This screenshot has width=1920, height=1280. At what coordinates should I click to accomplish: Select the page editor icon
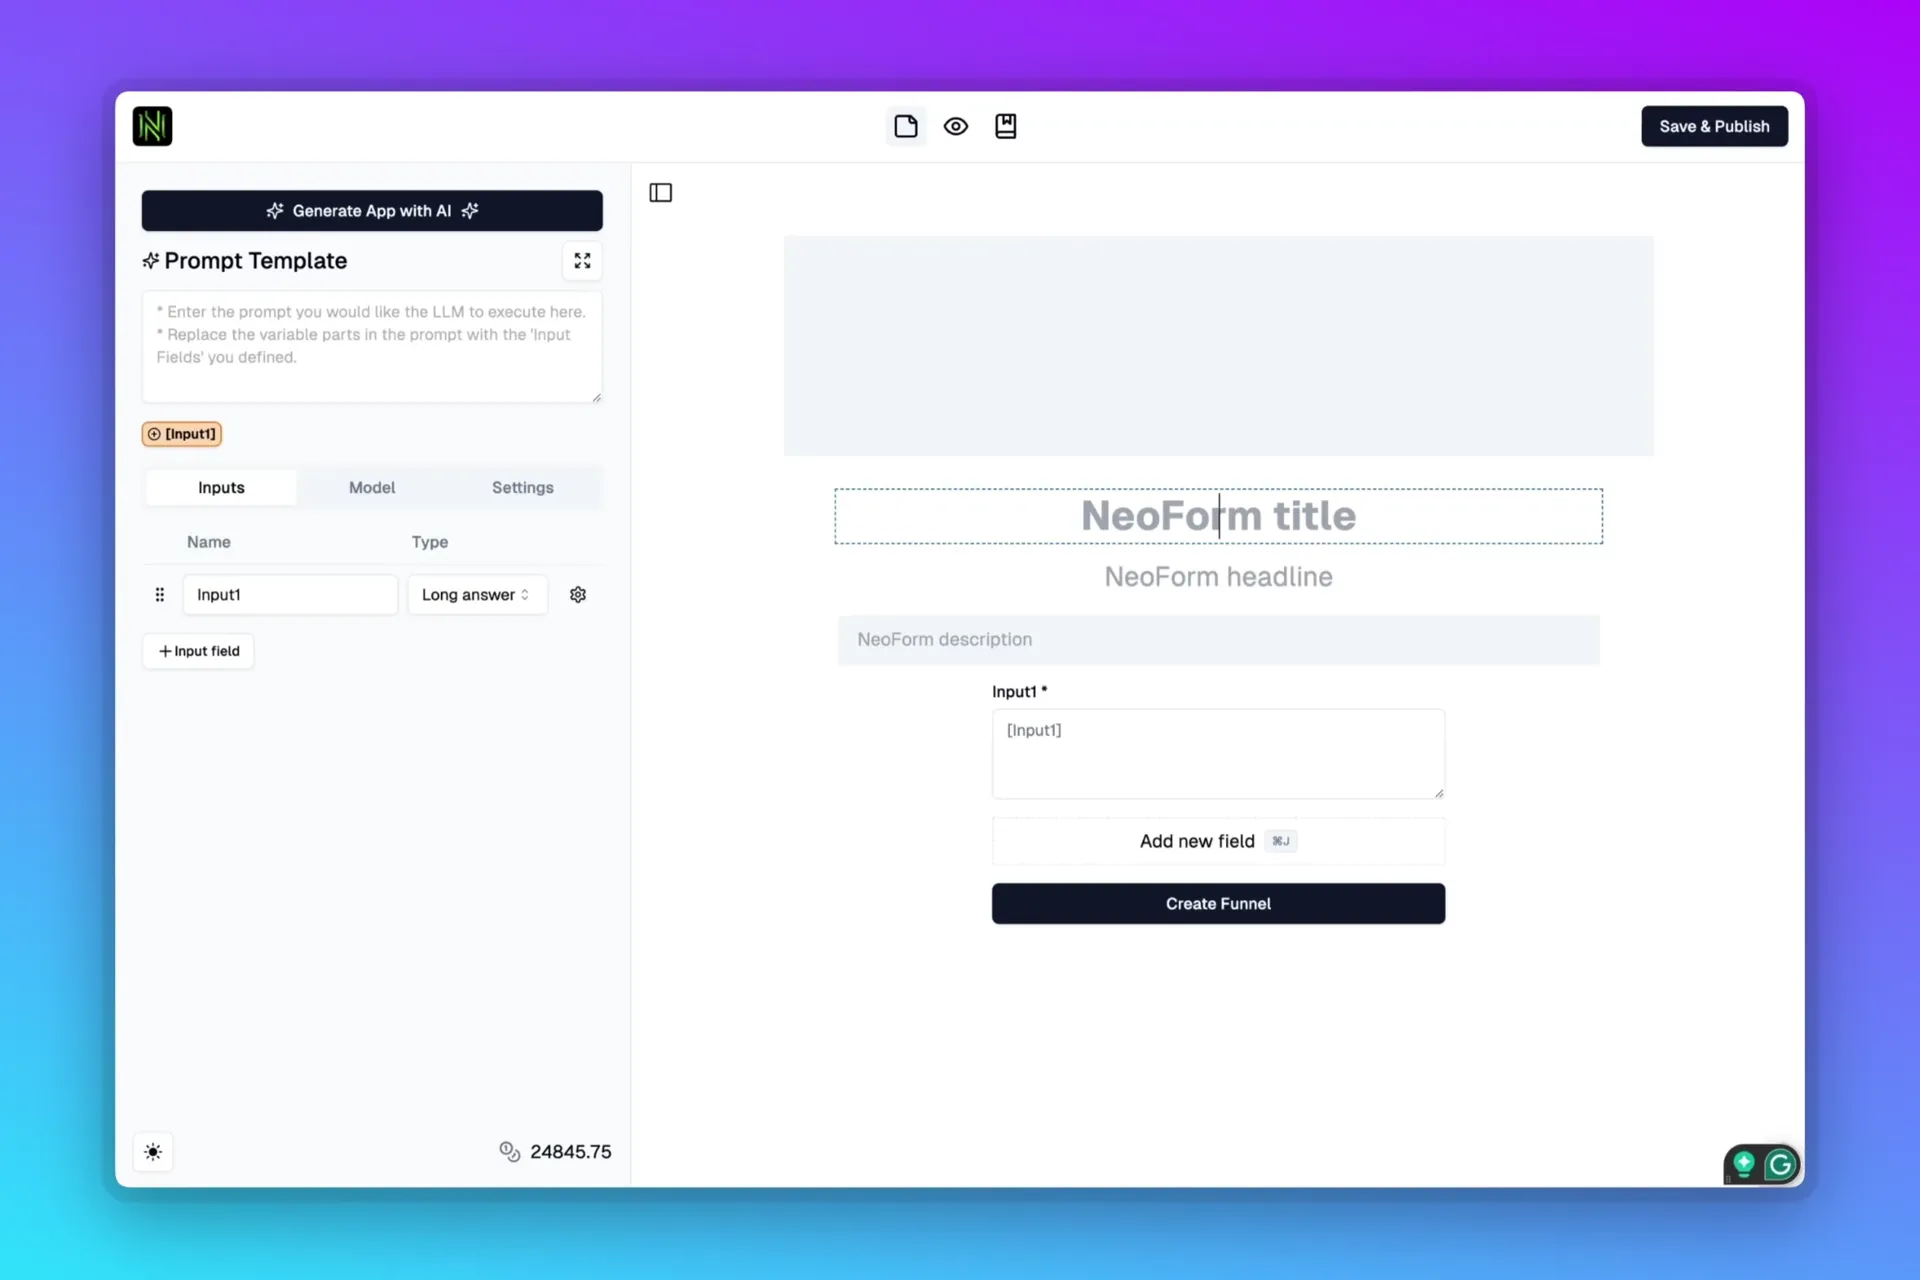tap(905, 126)
